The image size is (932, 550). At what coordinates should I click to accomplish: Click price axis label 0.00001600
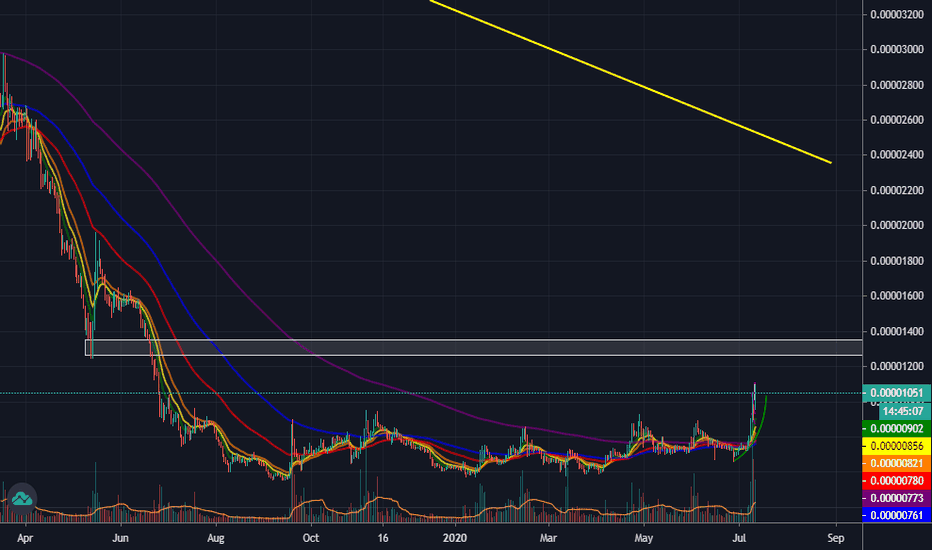point(897,296)
